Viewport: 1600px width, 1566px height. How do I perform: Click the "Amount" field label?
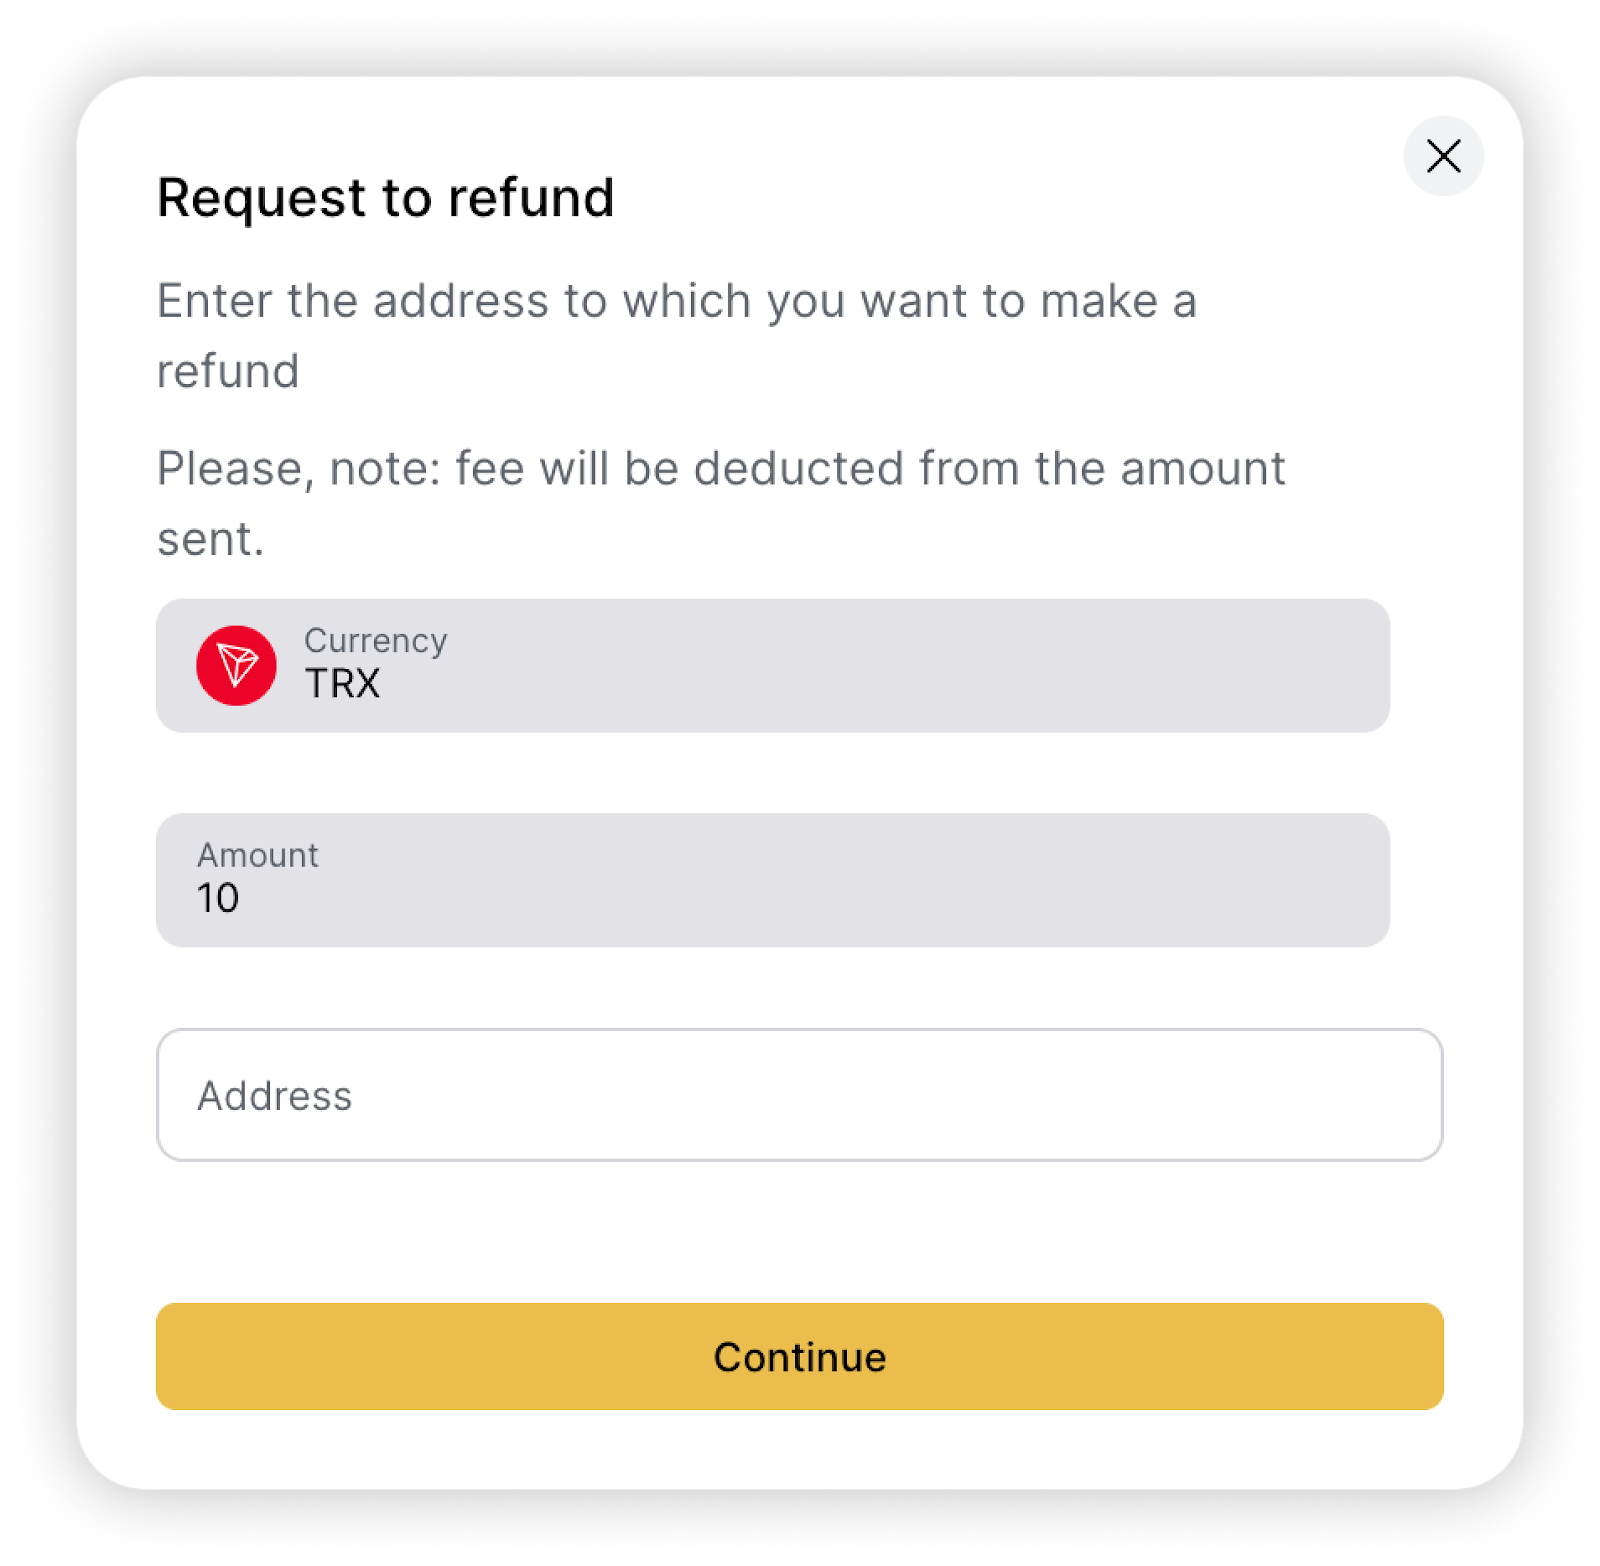pos(258,855)
